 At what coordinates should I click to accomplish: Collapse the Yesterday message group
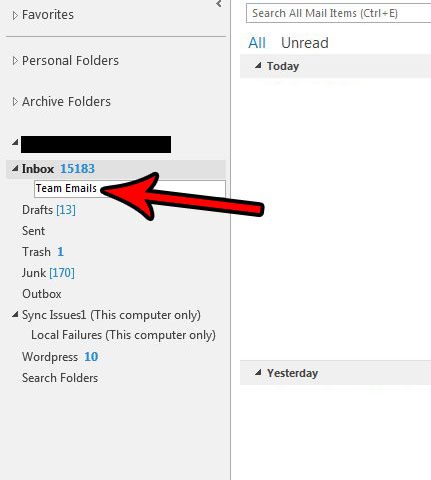258,372
